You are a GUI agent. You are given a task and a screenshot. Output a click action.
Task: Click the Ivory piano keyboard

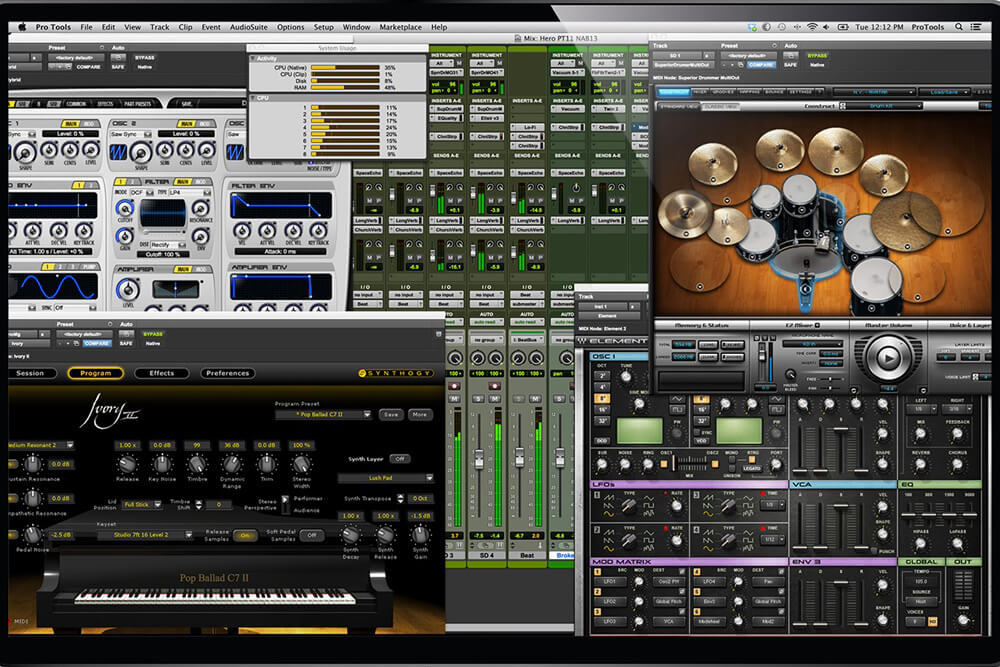(215, 597)
